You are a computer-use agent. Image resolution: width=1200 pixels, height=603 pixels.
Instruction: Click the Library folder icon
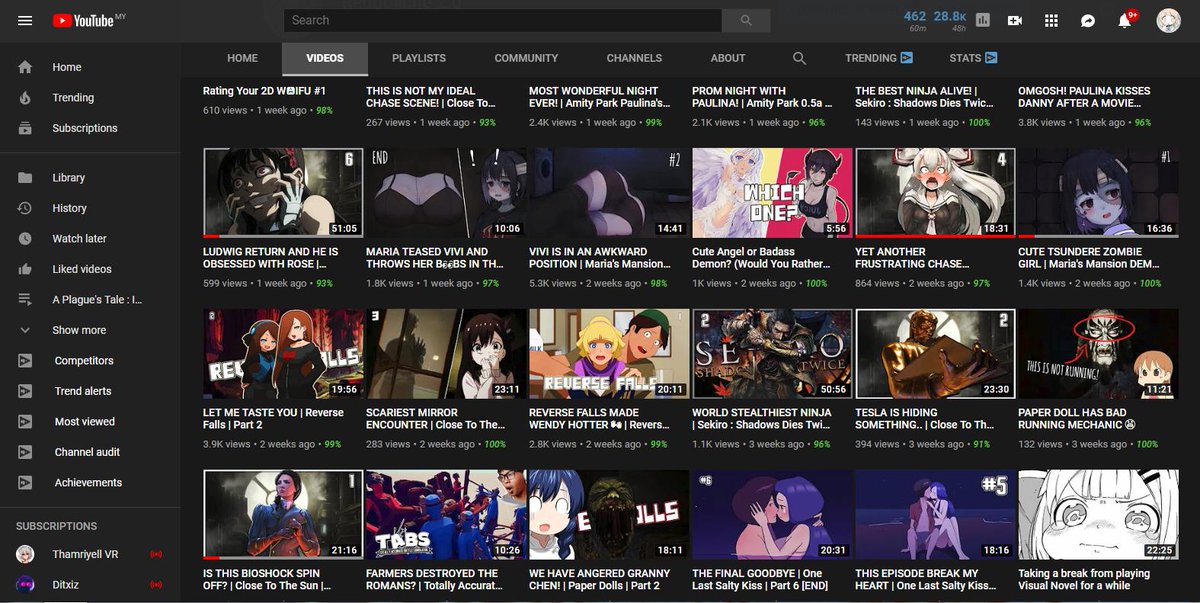(25, 178)
